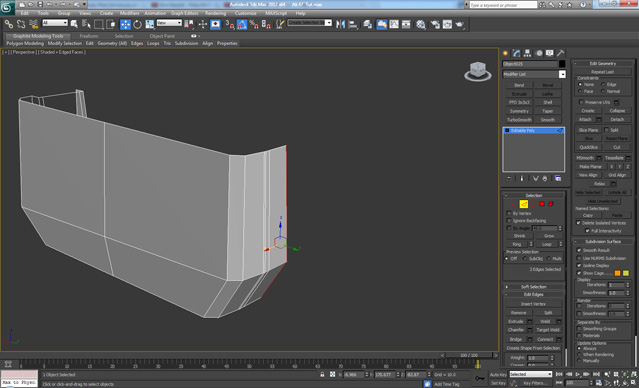The width and height of the screenshot is (639, 388).
Task: Click the Create Shape From Selection button
Action: [x=533, y=348]
